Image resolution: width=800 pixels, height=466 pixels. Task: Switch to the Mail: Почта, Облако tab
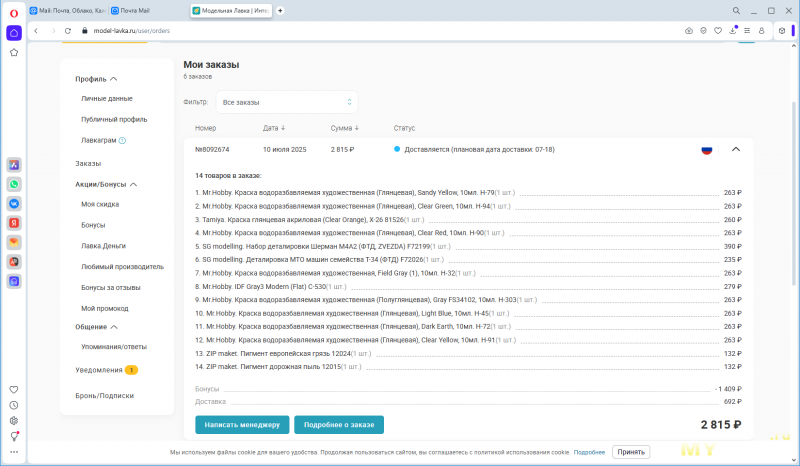[67, 10]
